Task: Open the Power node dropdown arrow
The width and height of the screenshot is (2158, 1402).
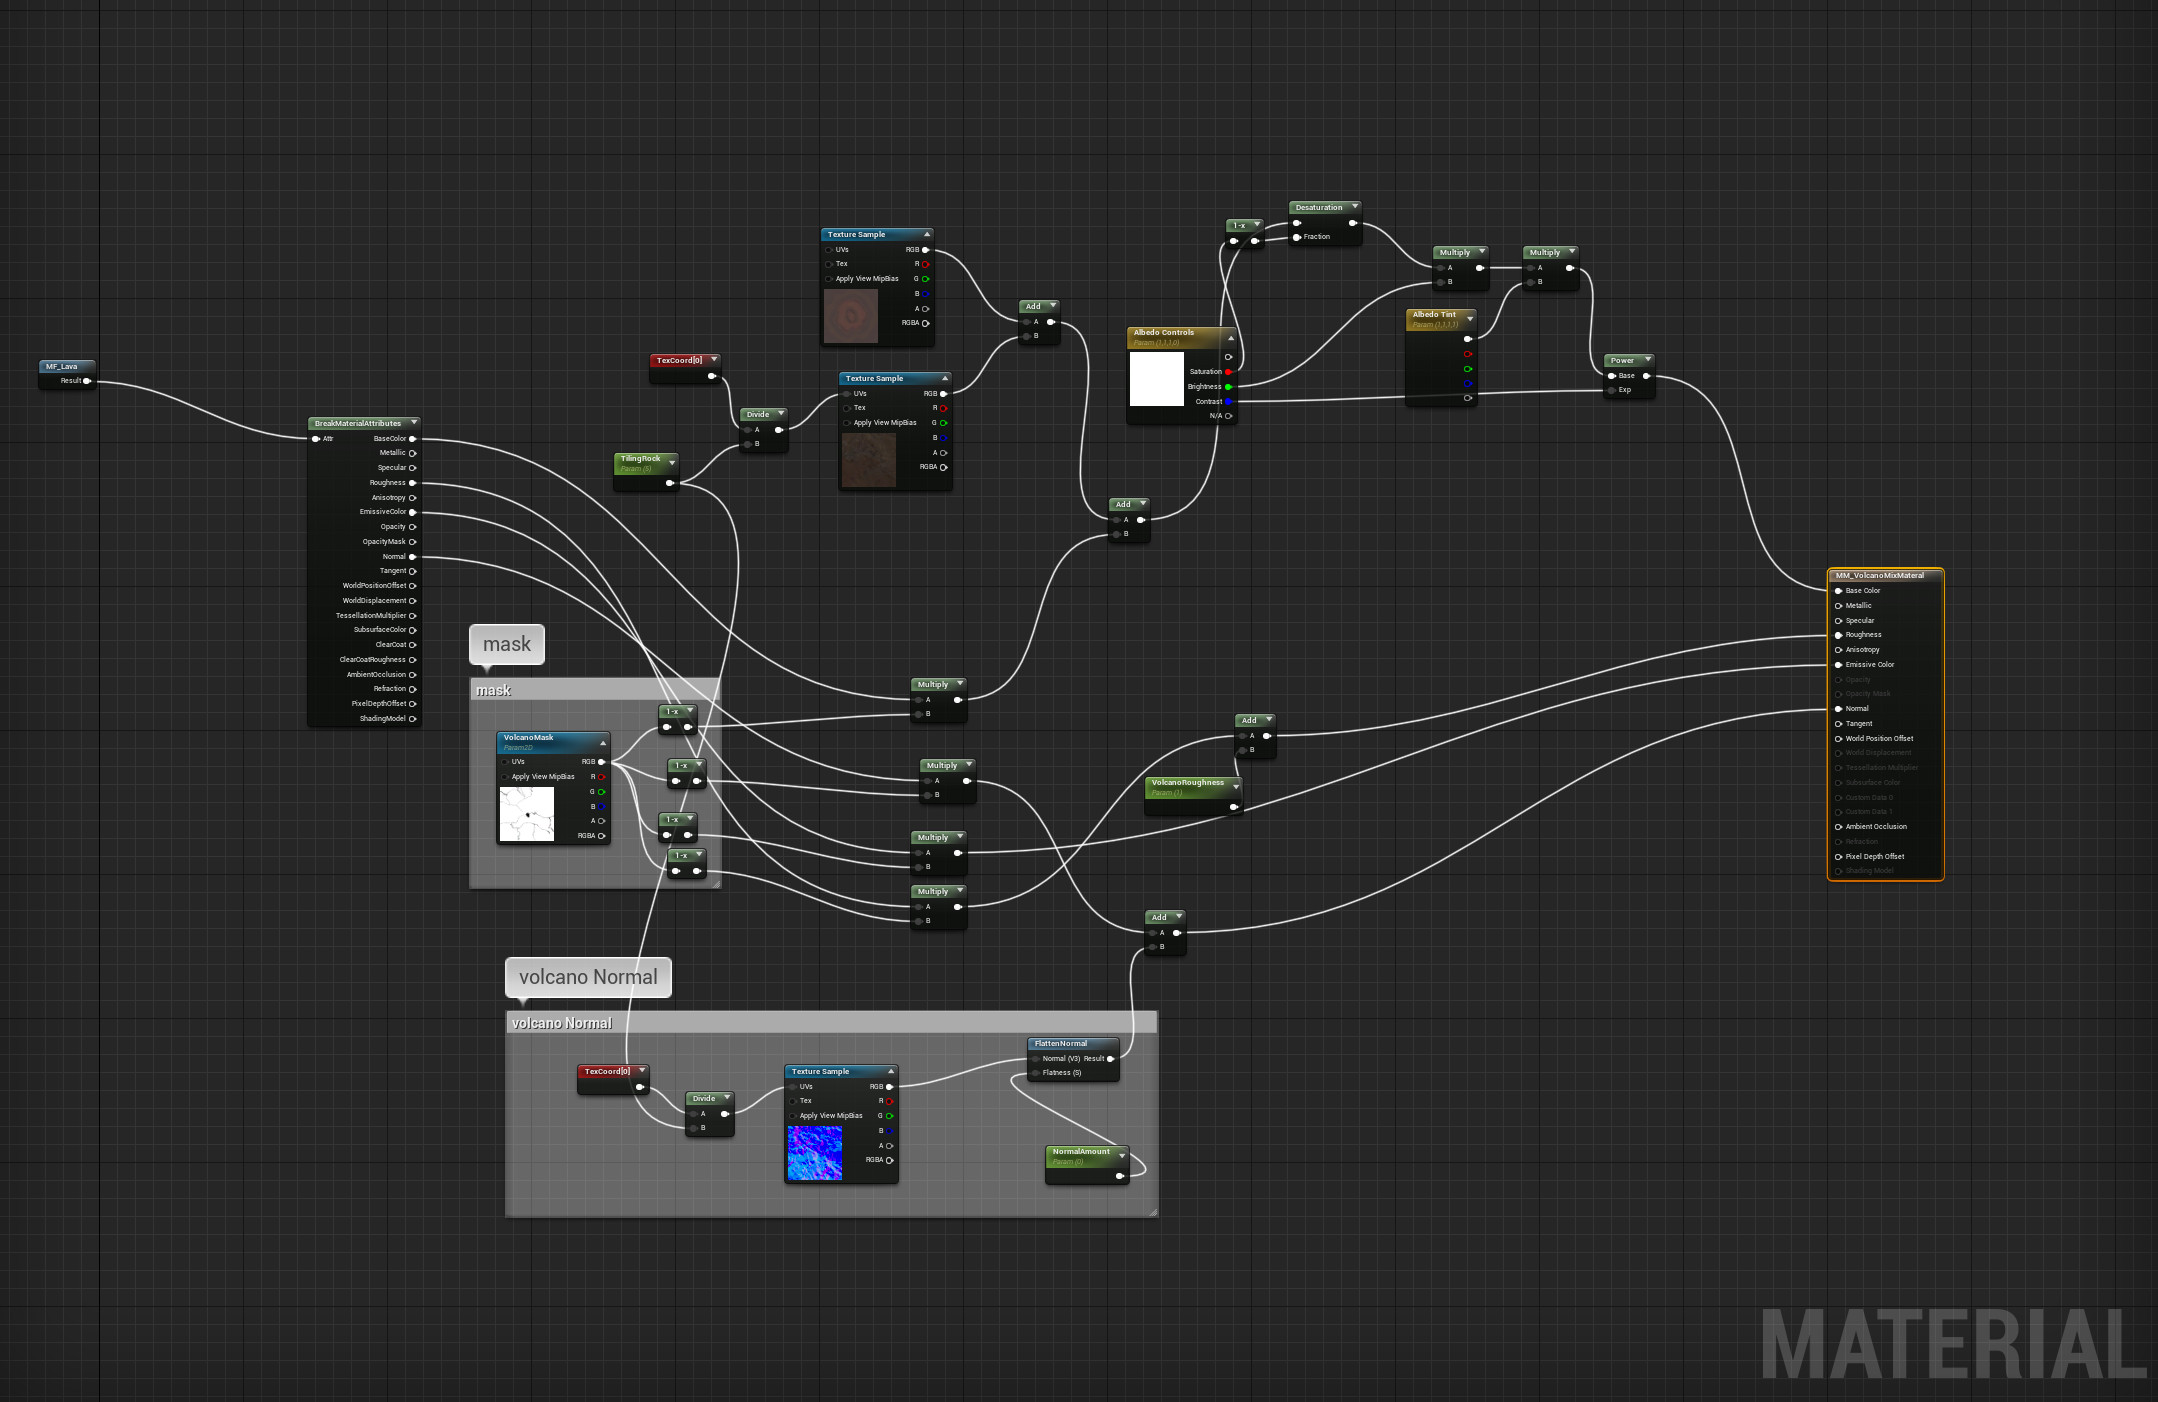Action: 1647,360
